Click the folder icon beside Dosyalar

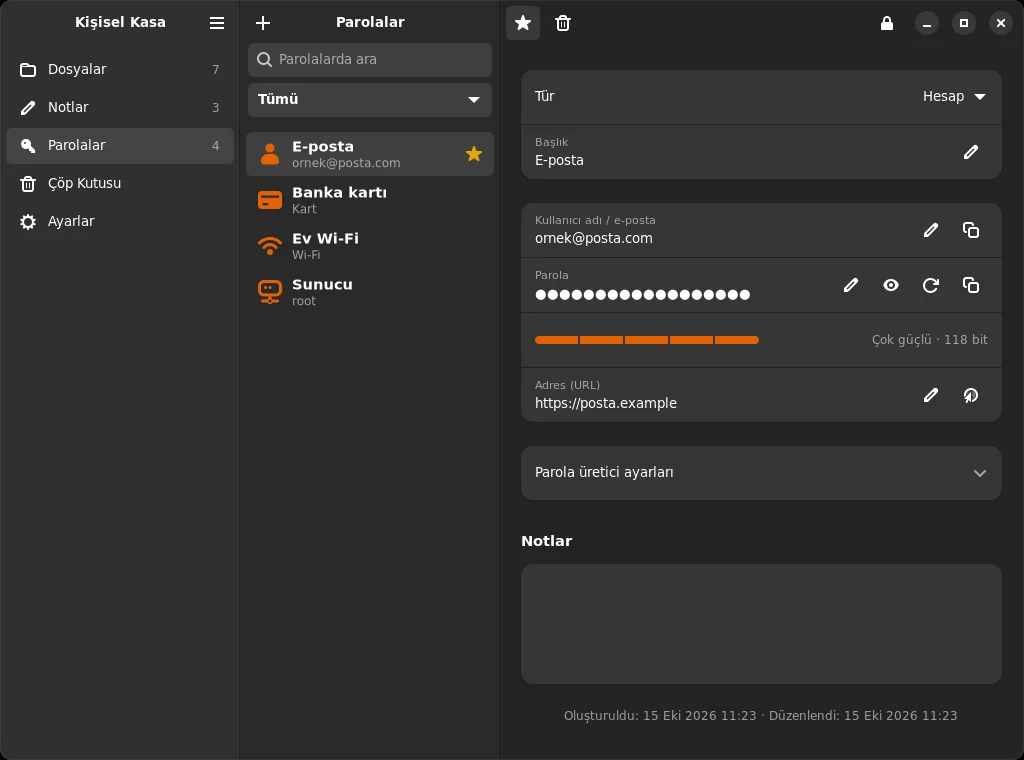(27, 69)
